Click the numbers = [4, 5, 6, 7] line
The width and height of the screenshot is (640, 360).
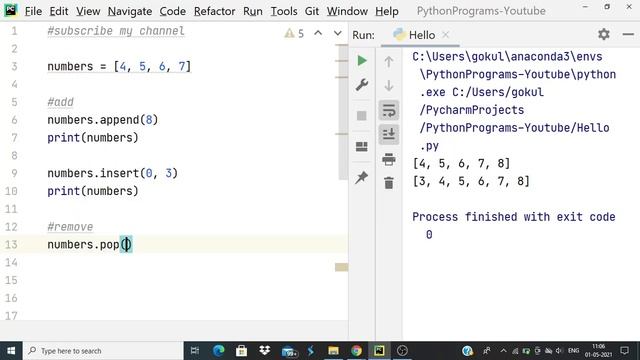pos(119,67)
